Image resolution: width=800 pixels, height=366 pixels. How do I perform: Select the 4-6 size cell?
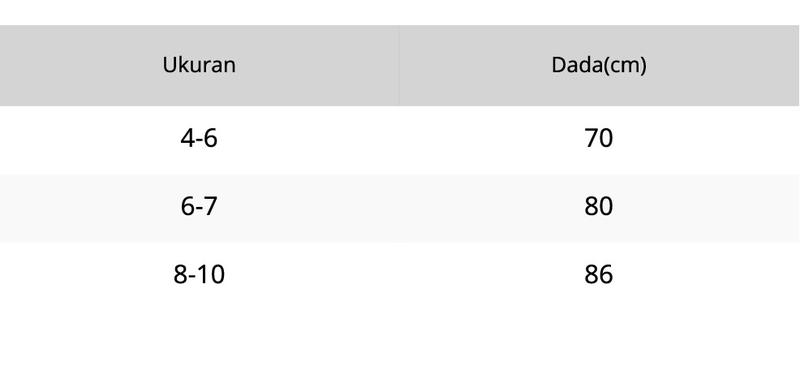pyautogui.click(x=199, y=138)
